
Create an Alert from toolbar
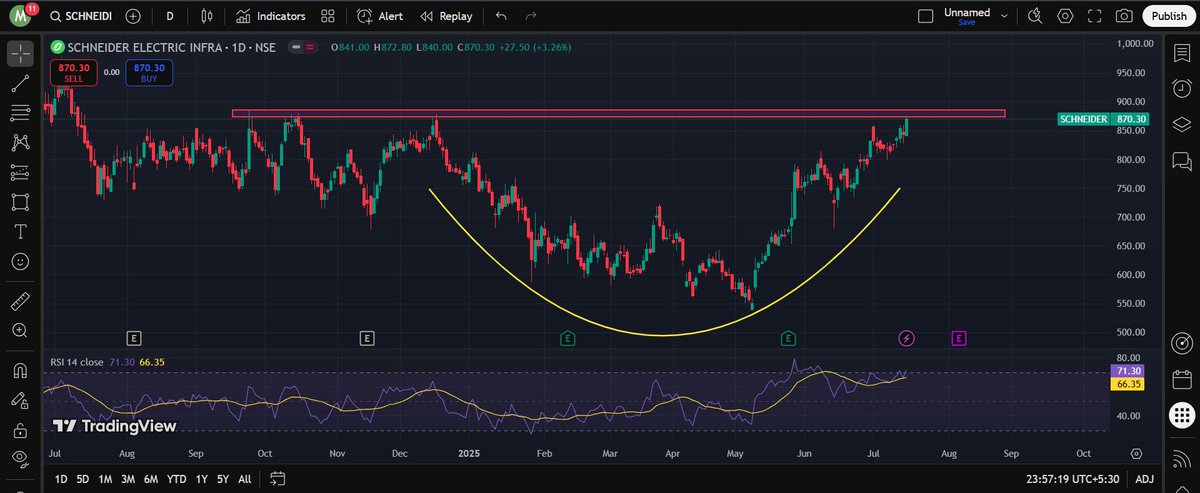(380, 16)
